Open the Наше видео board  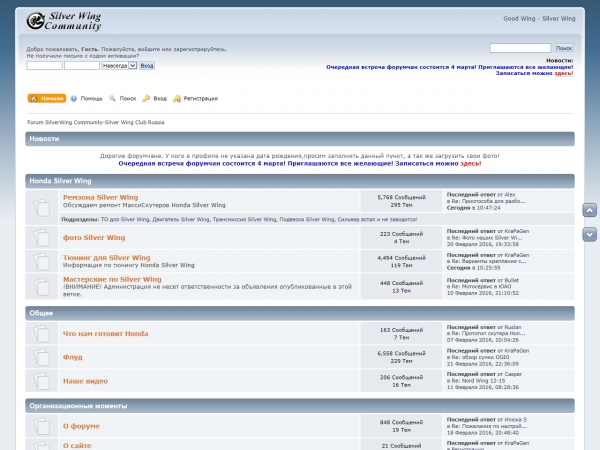click(x=85, y=381)
